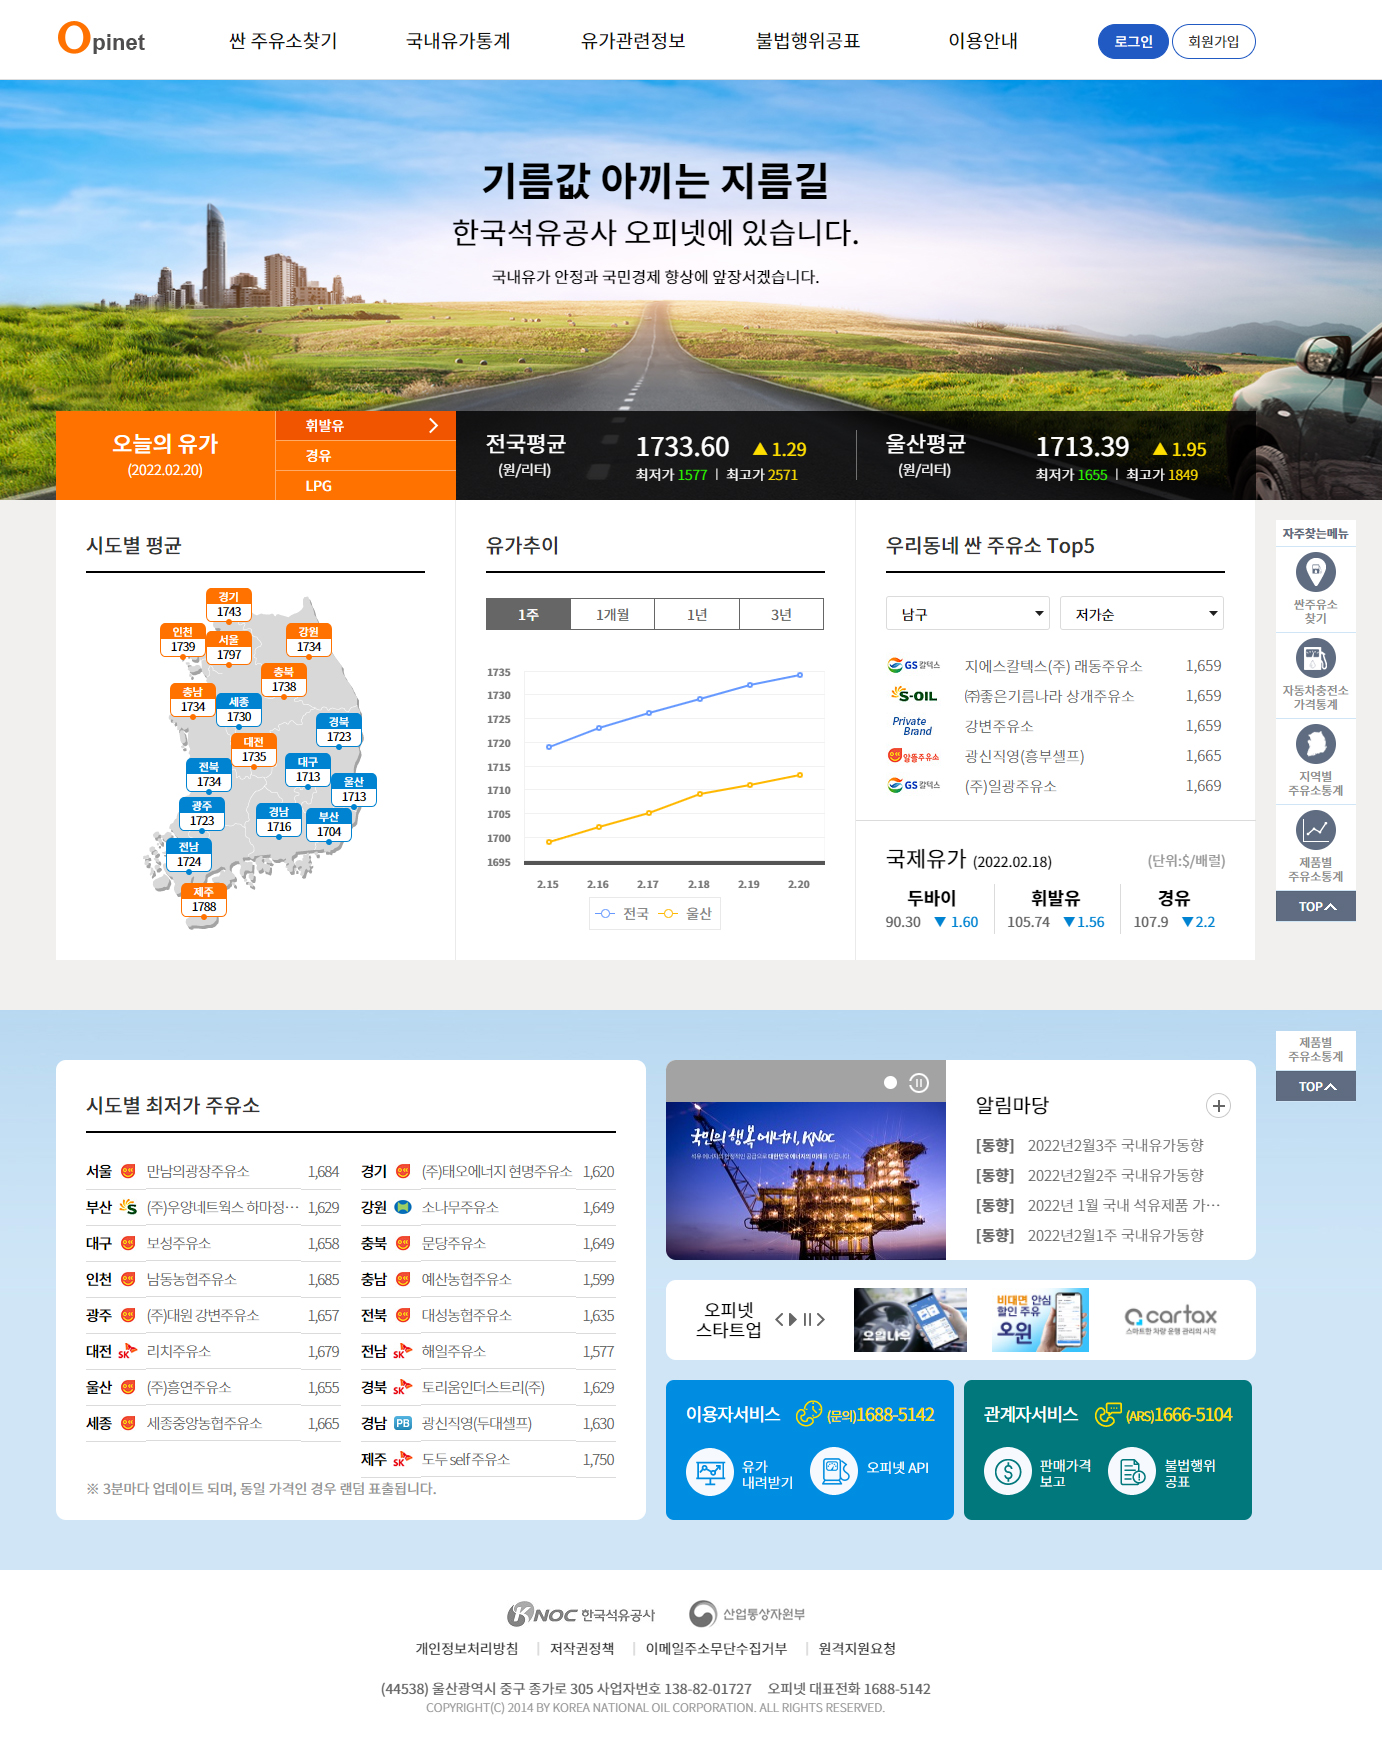Open the cartax startup banner
The width and height of the screenshot is (1382, 1740).
[1170, 1320]
